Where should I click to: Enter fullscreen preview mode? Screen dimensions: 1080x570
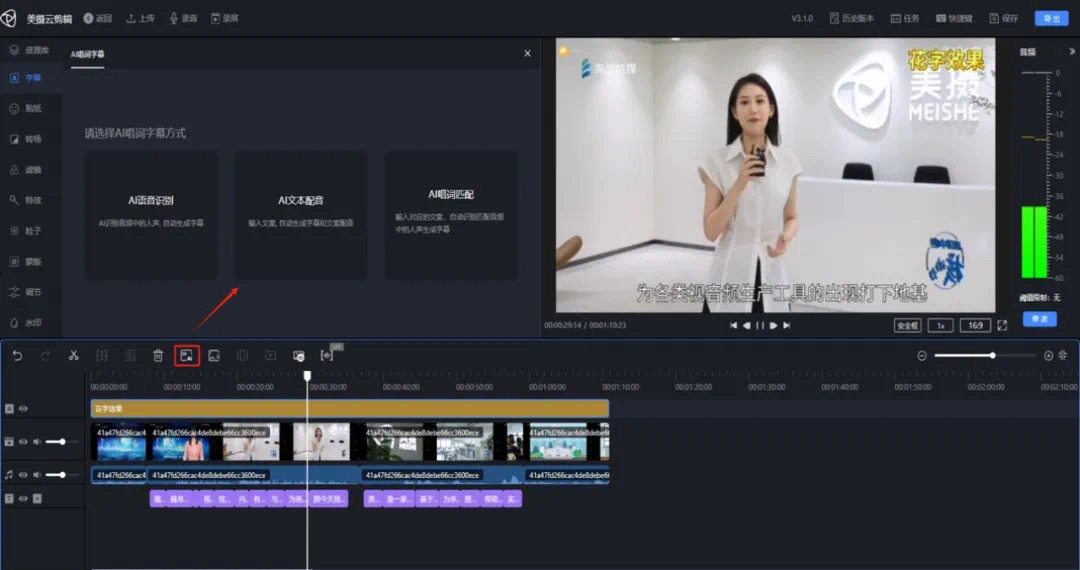(x=1002, y=326)
